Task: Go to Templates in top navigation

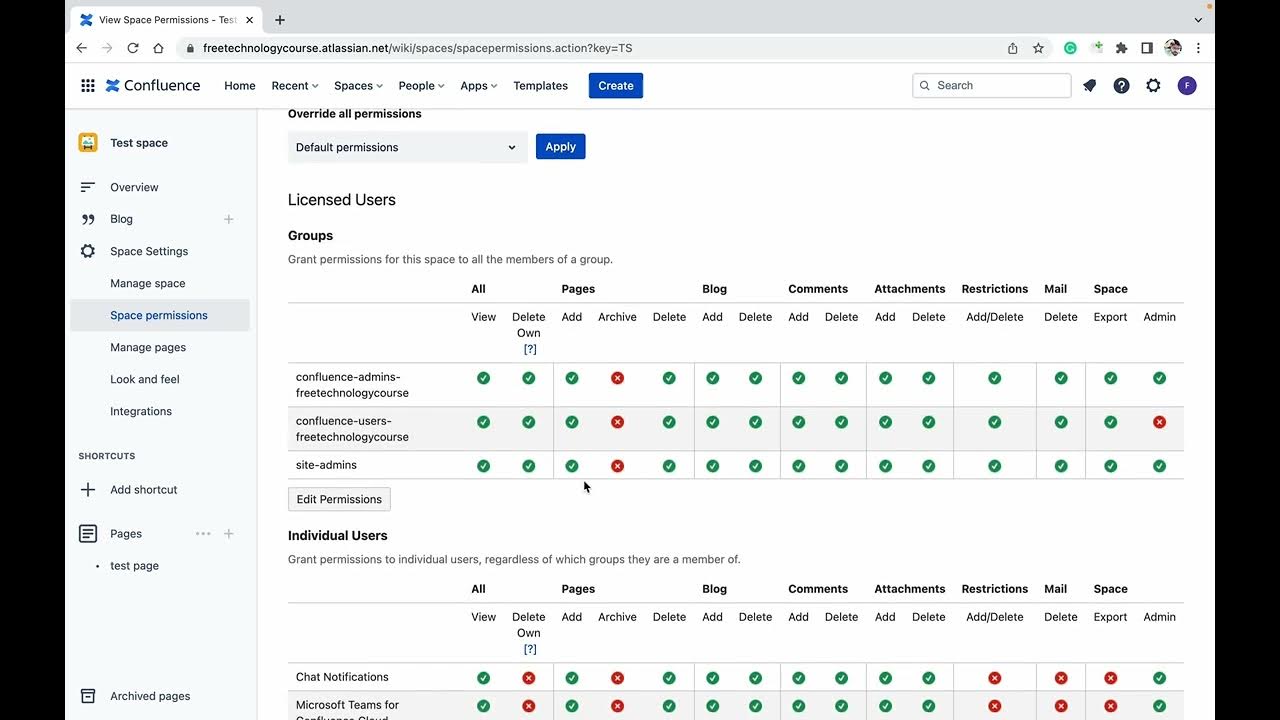Action: click(541, 86)
